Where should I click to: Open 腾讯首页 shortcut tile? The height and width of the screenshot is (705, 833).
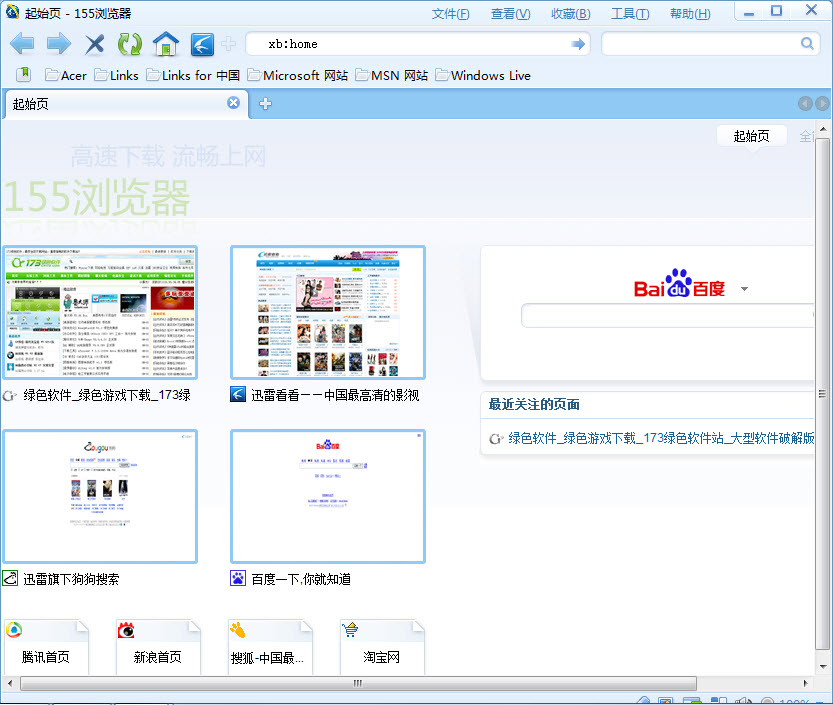pos(46,647)
